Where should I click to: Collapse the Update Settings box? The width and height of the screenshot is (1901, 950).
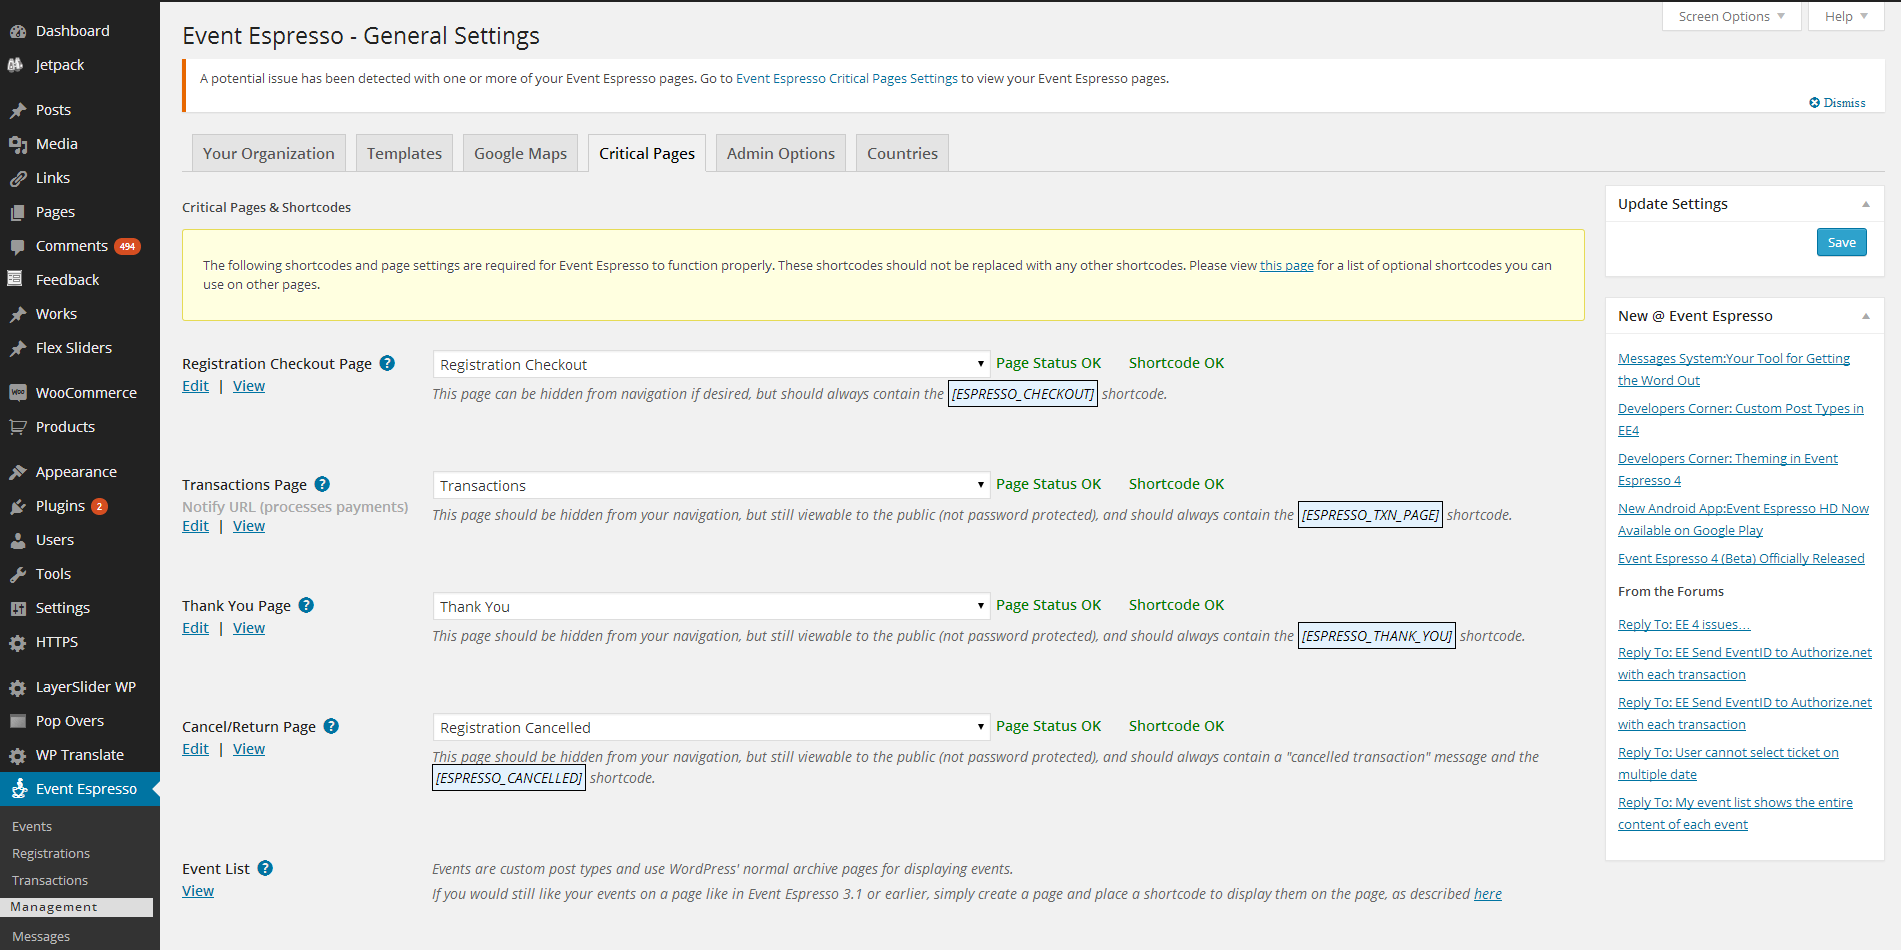1865,204
